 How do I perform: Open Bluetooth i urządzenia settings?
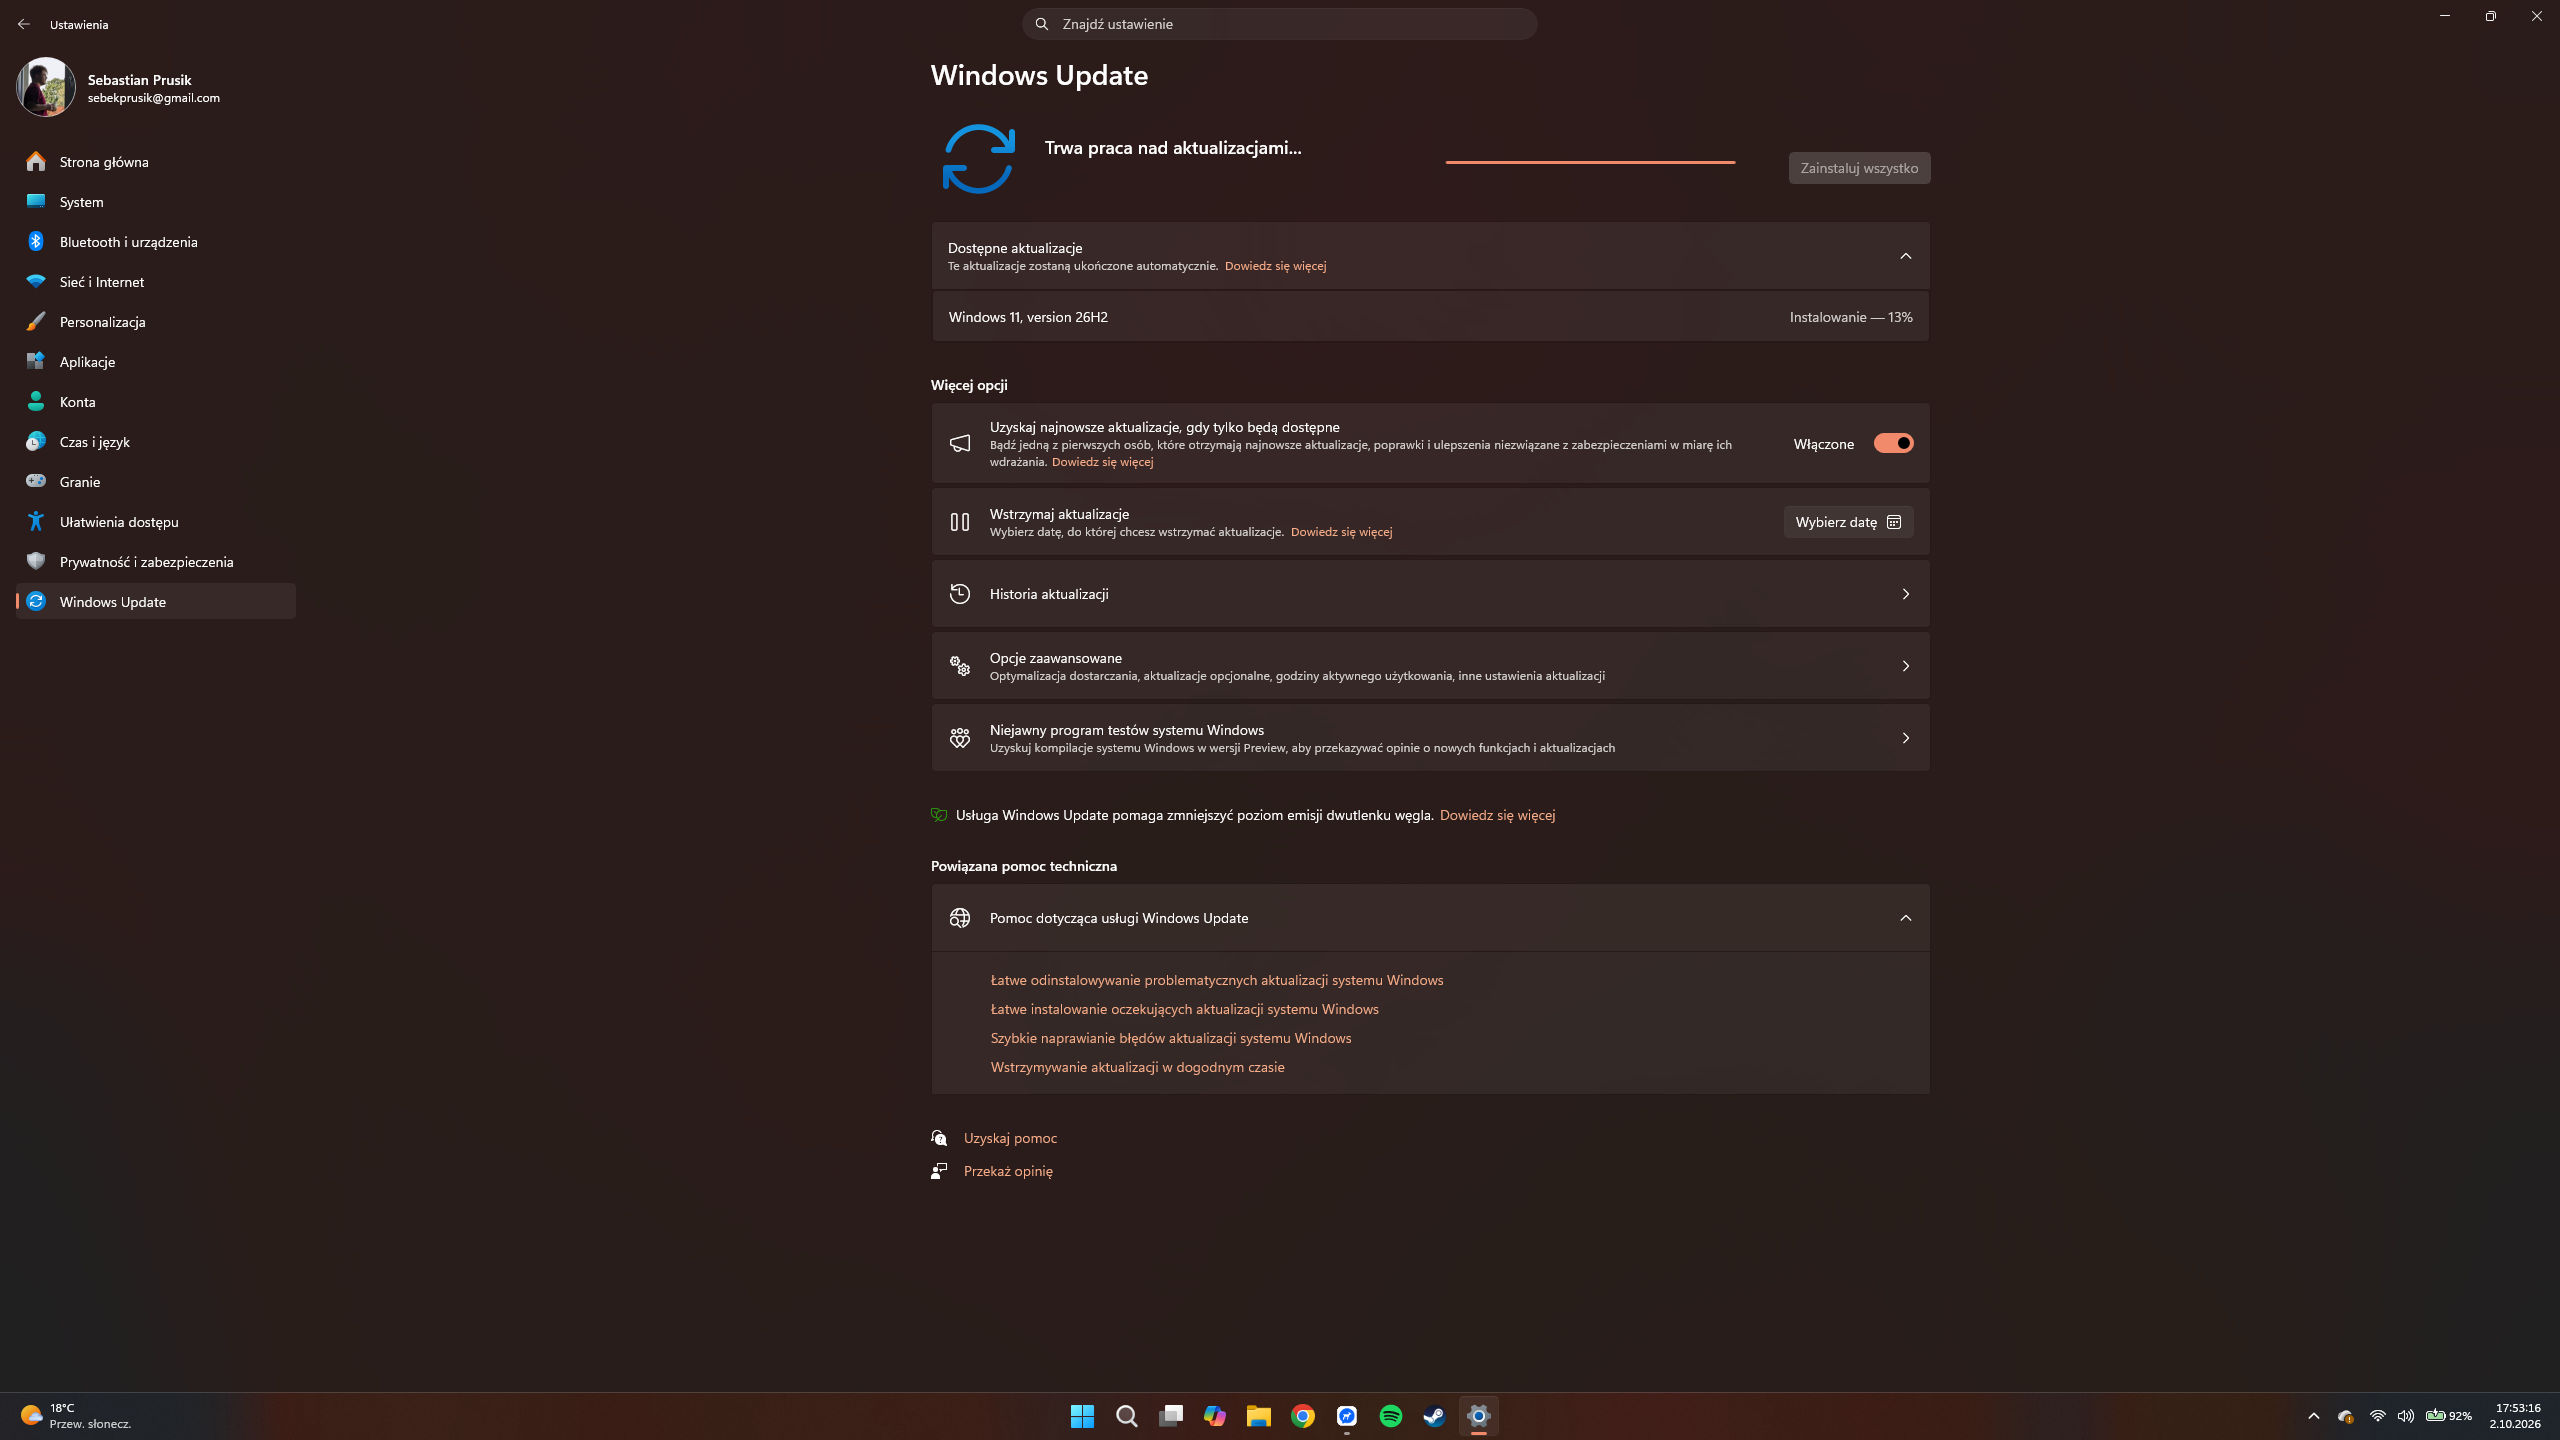[x=156, y=242]
